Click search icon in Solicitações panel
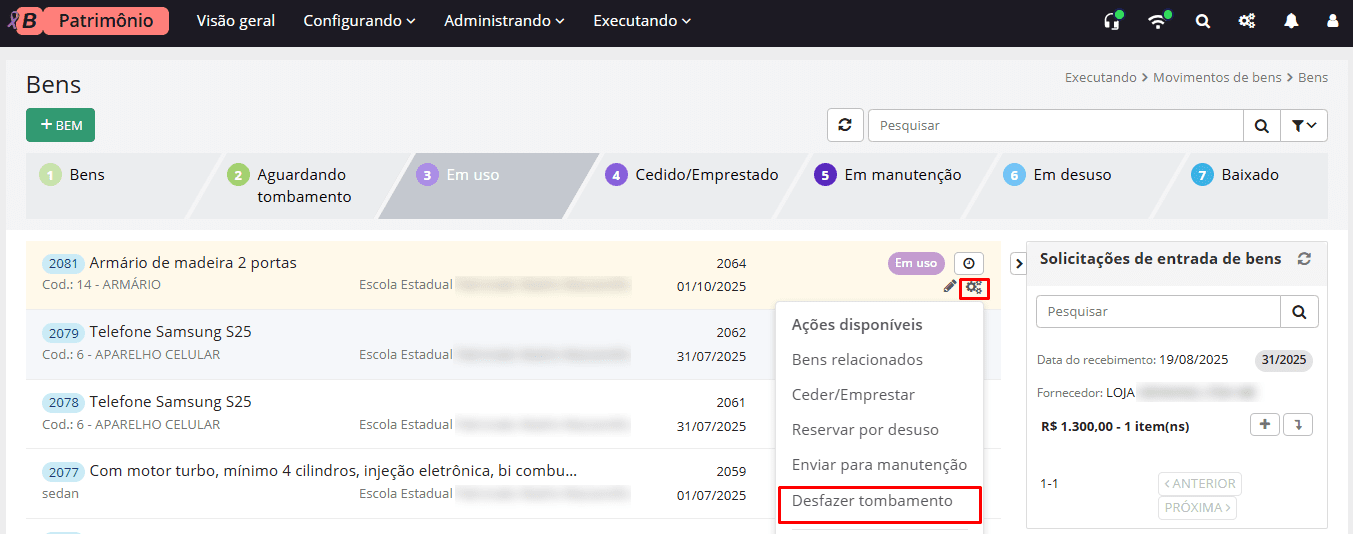1353x534 pixels. (1299, 312)
